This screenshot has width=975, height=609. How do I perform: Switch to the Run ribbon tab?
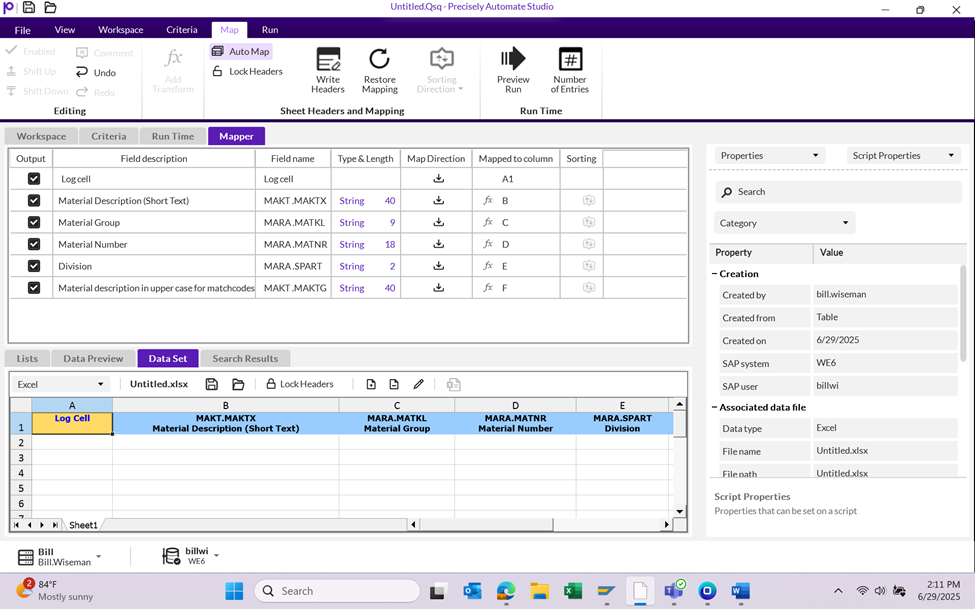click(x=270, y=30)
